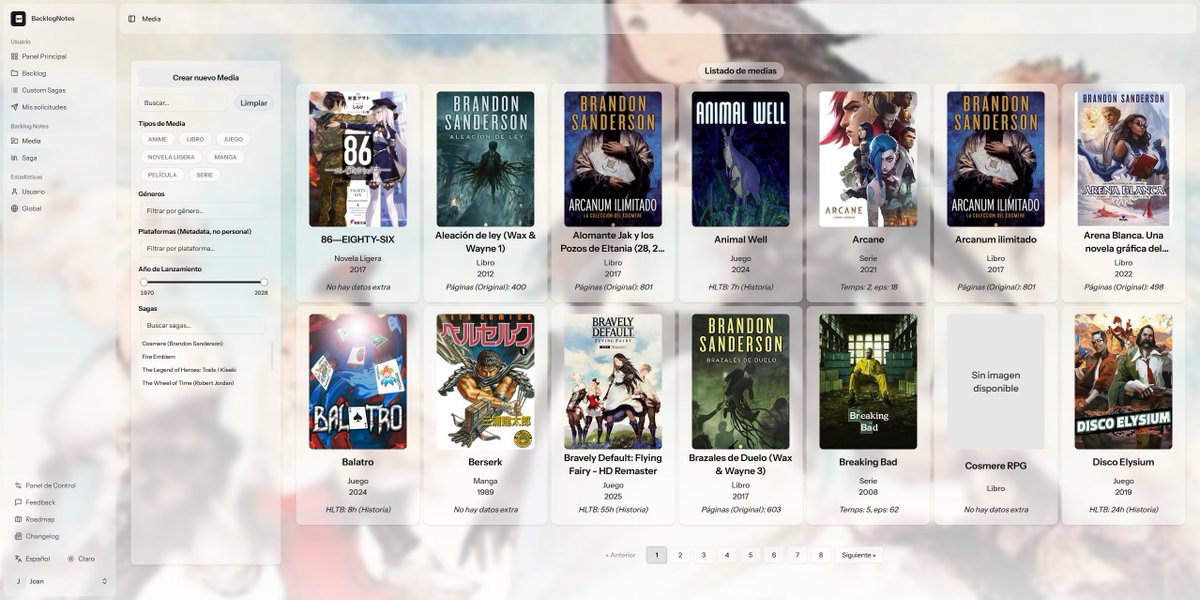Click Brazales de Duelo title text

(x=741, y=464)
